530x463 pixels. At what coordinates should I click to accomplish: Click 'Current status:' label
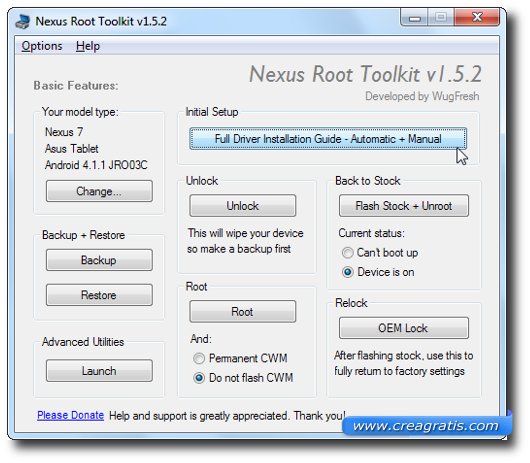[371, 233]
